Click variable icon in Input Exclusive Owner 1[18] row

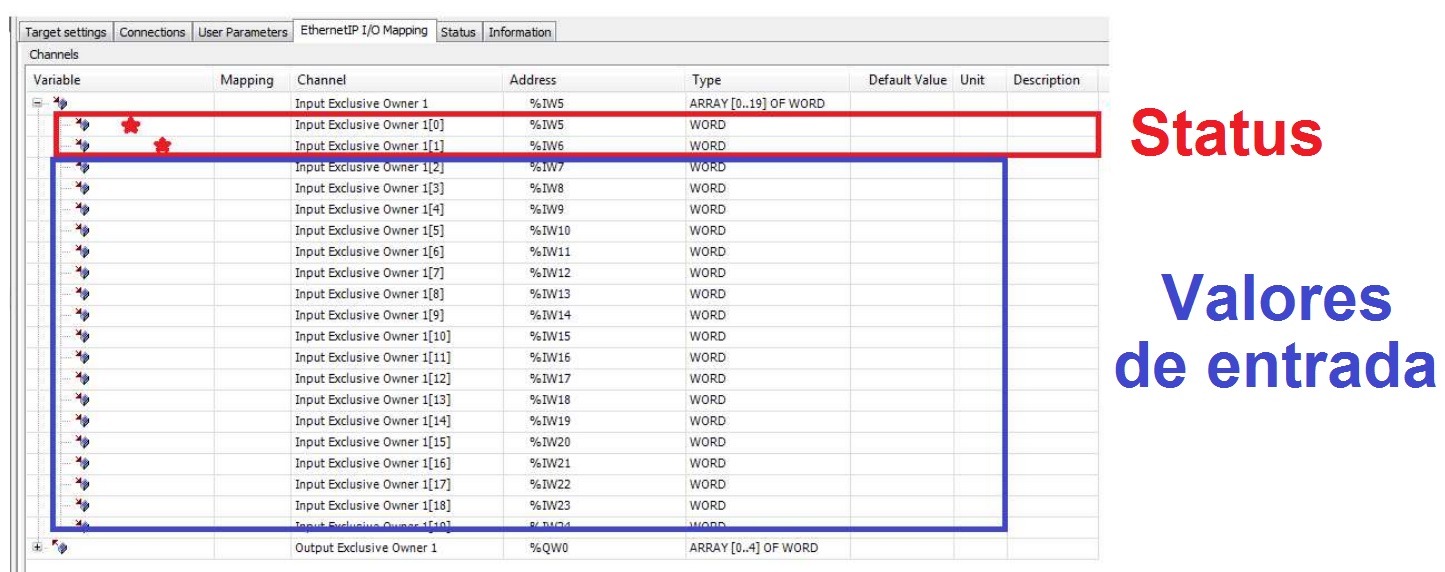[x=82, y=505]
